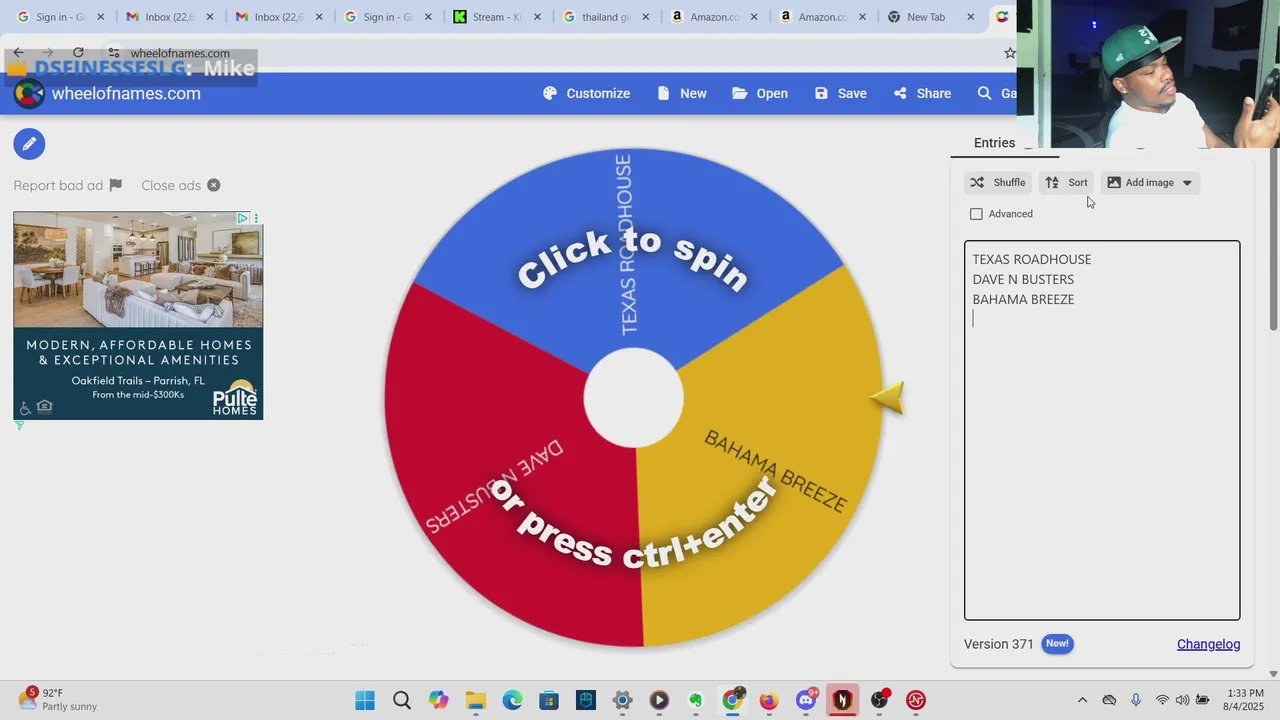Close the Stream - Kick tab
This screenshot has width=1280, height=720.
(537, 17)
